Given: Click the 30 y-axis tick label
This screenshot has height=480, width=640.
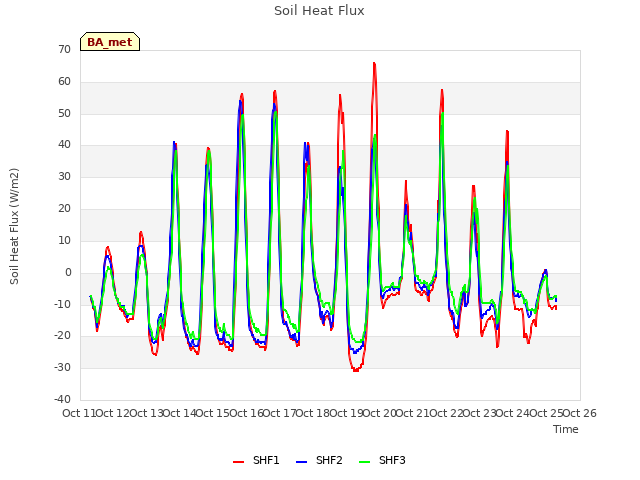Looking at the screenshot, I should click(x=64, y=177).
